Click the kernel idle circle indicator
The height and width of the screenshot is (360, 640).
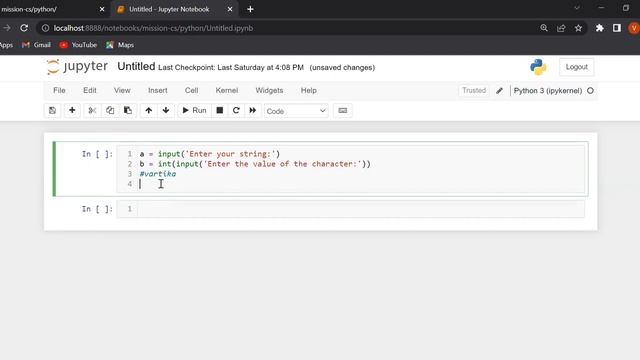[x=590, y=91]
